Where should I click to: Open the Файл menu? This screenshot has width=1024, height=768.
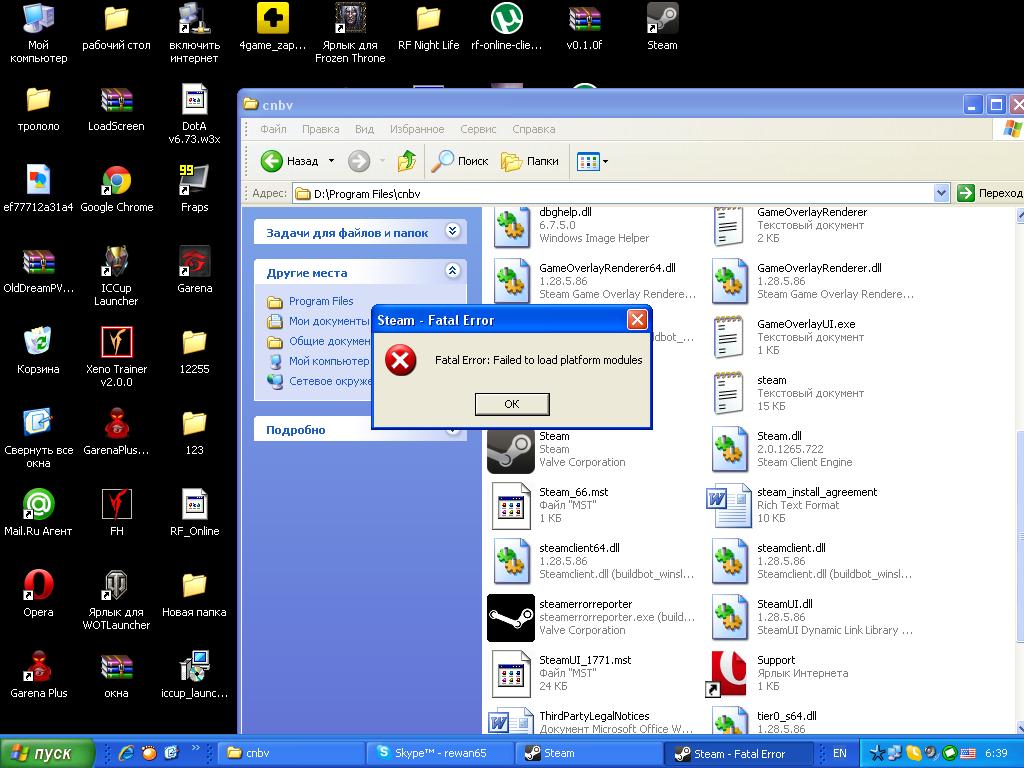tap(273, 129)
